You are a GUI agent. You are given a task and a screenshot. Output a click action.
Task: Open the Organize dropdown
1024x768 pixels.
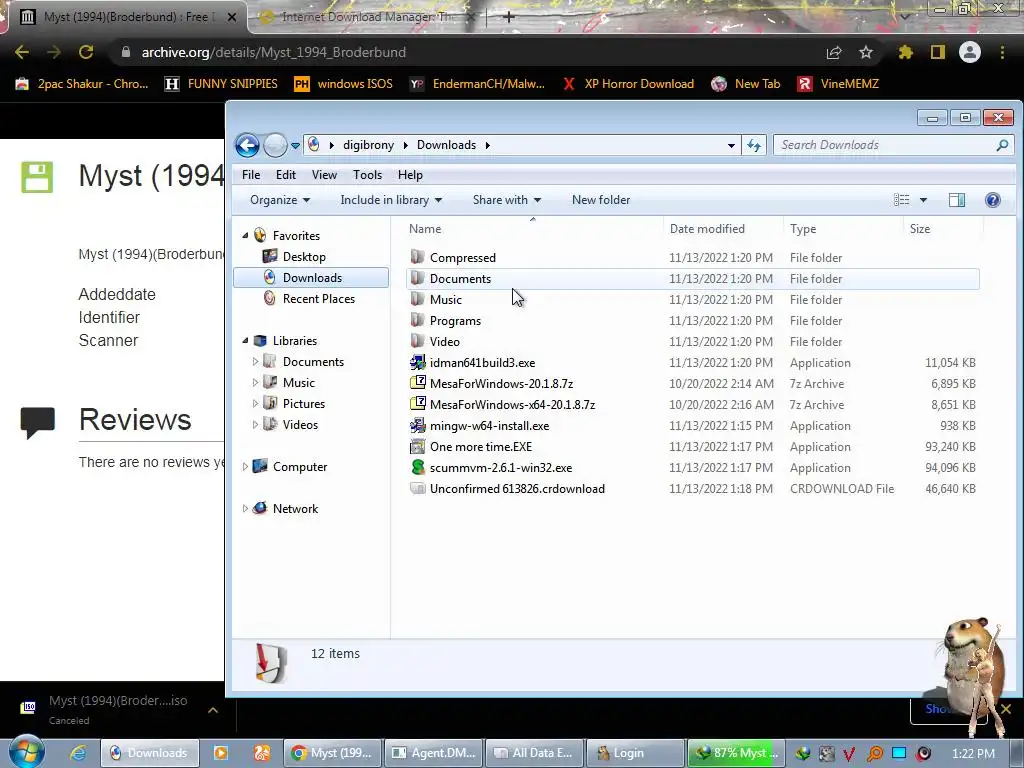280,200
